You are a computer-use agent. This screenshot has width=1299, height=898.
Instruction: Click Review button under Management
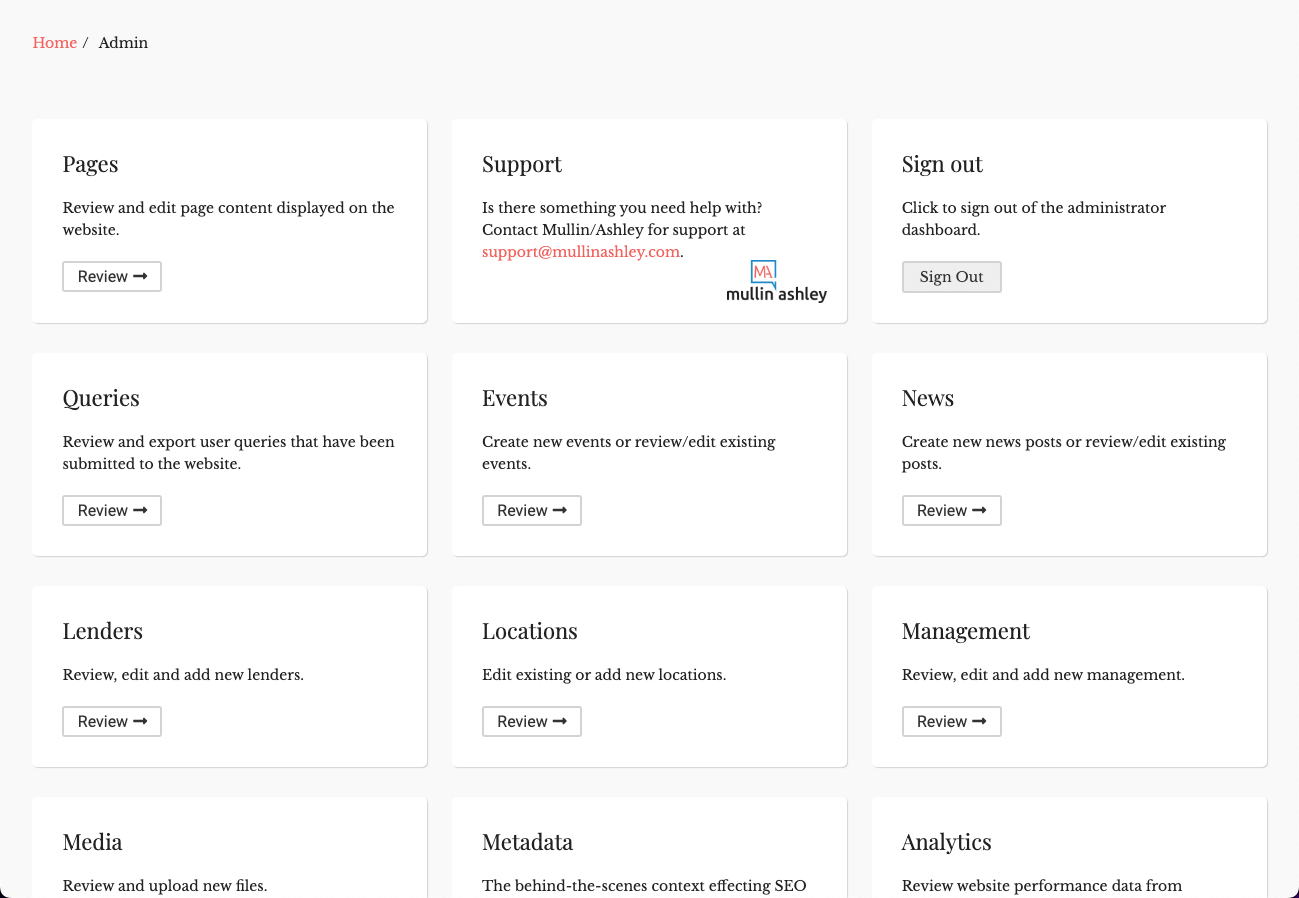(x=951, y=722)
